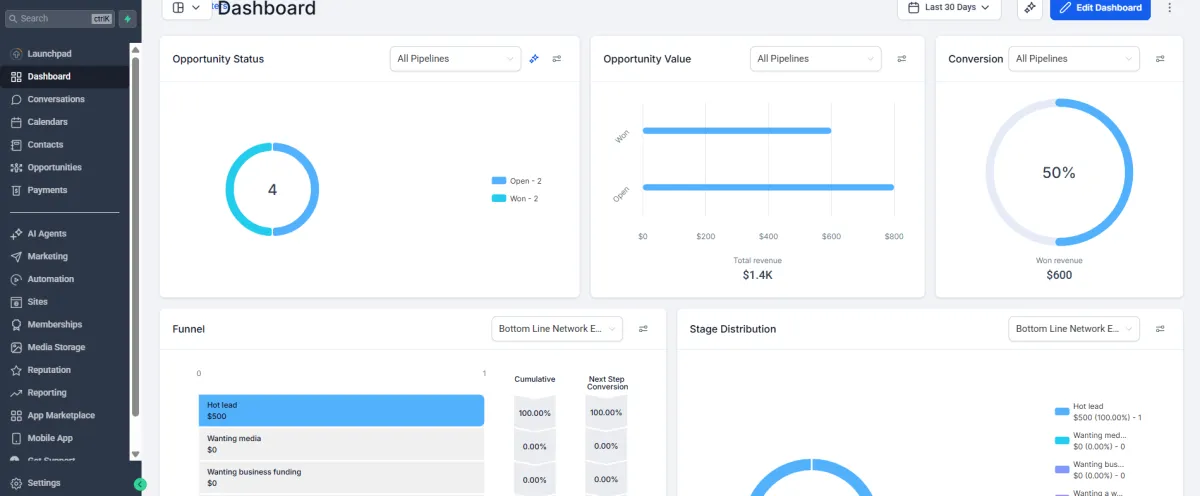Open the Conversations chat bubble icon
Screen dimensions: 1200x496
point(16,99)
